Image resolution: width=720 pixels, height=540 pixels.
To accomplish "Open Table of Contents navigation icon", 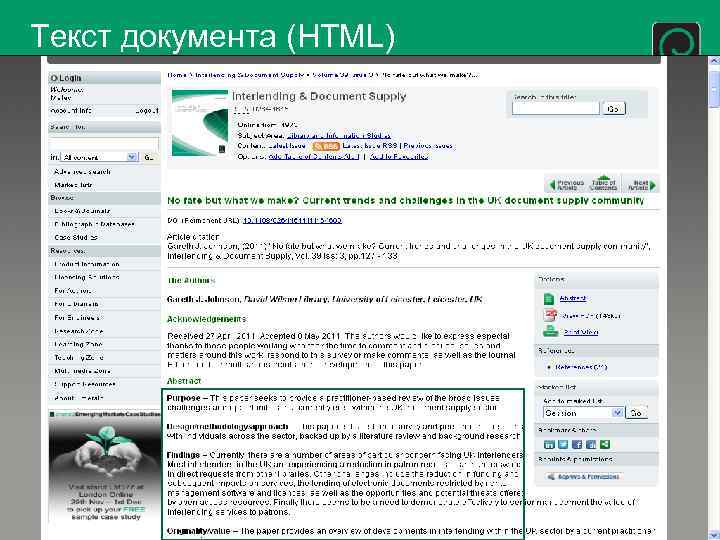I will pos(603,184).
